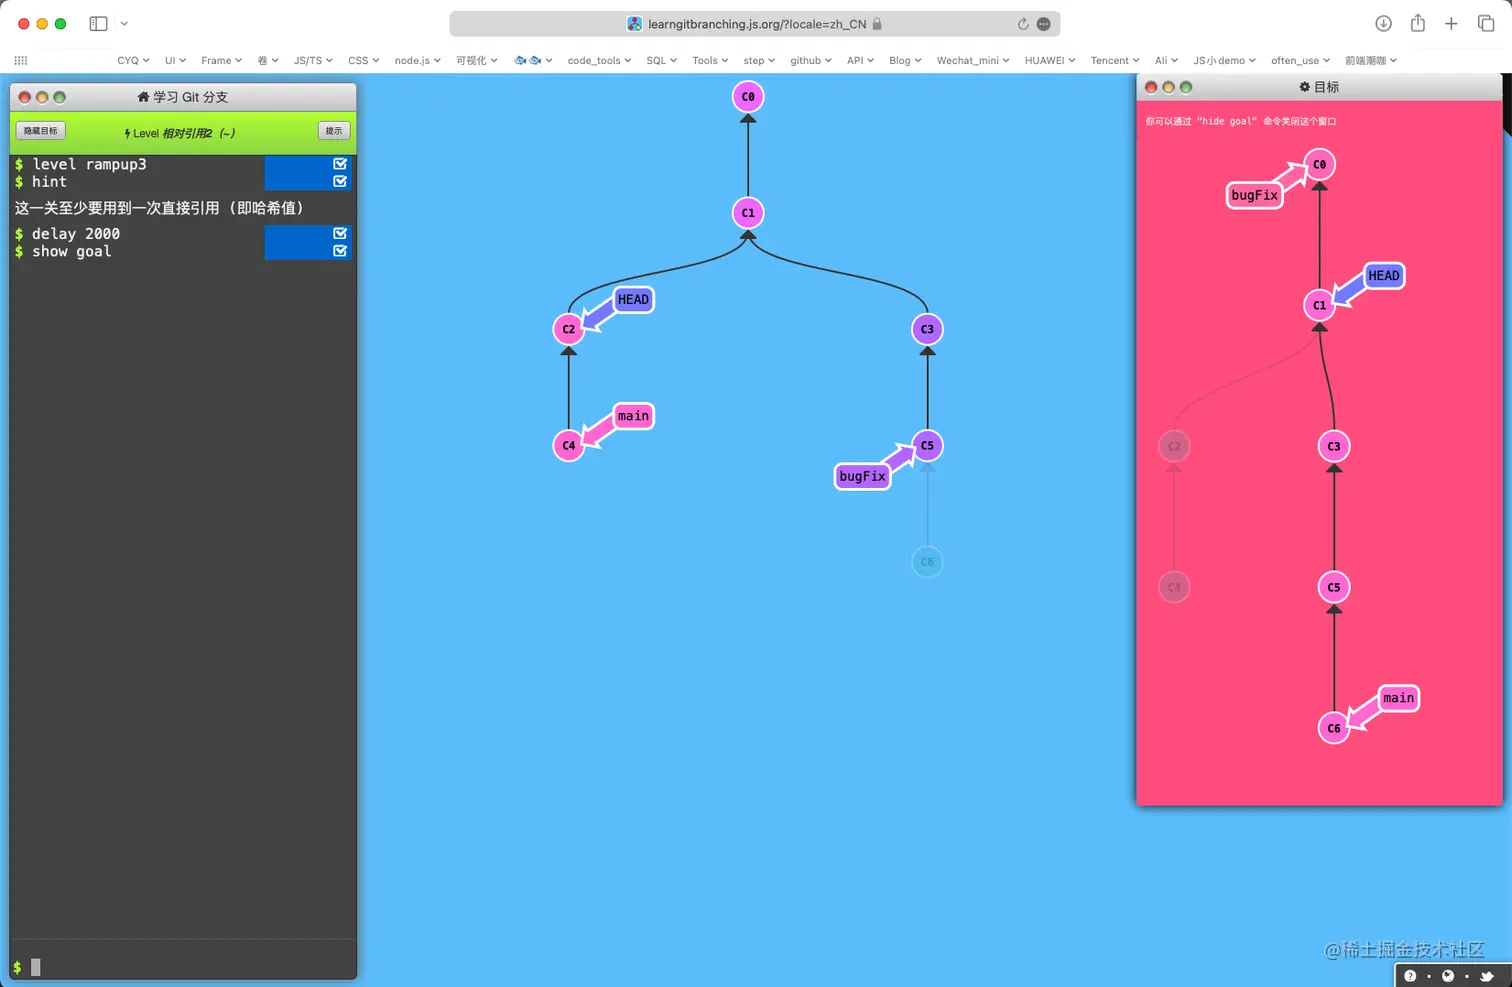Expand the github bookmarks folder
Screen dimensions: 1512x987
pos(810,61)
